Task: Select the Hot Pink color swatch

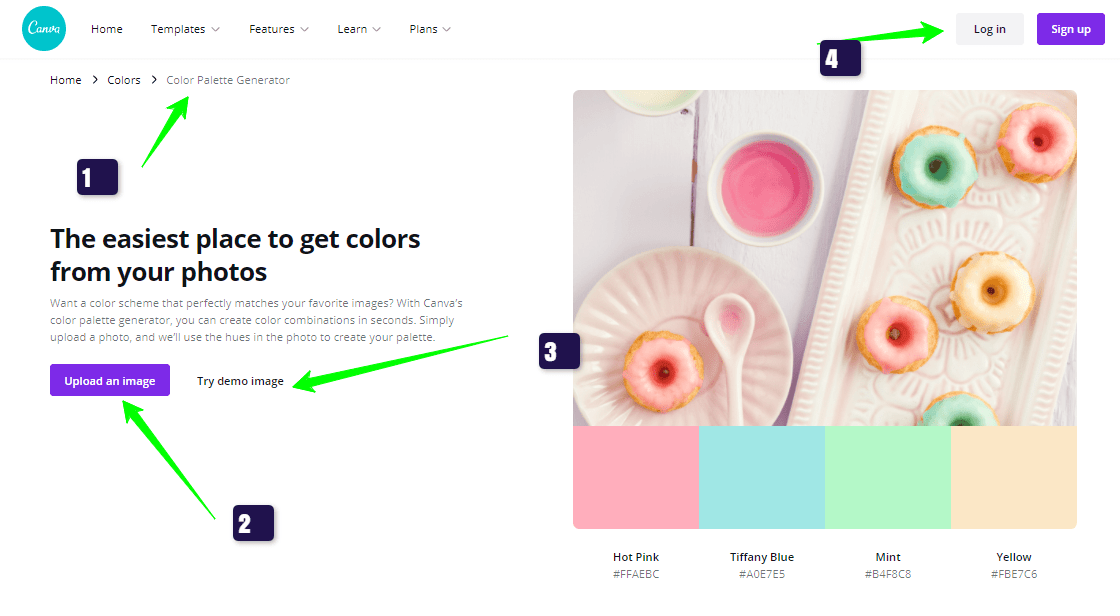Action: click(x=636, y=477)
